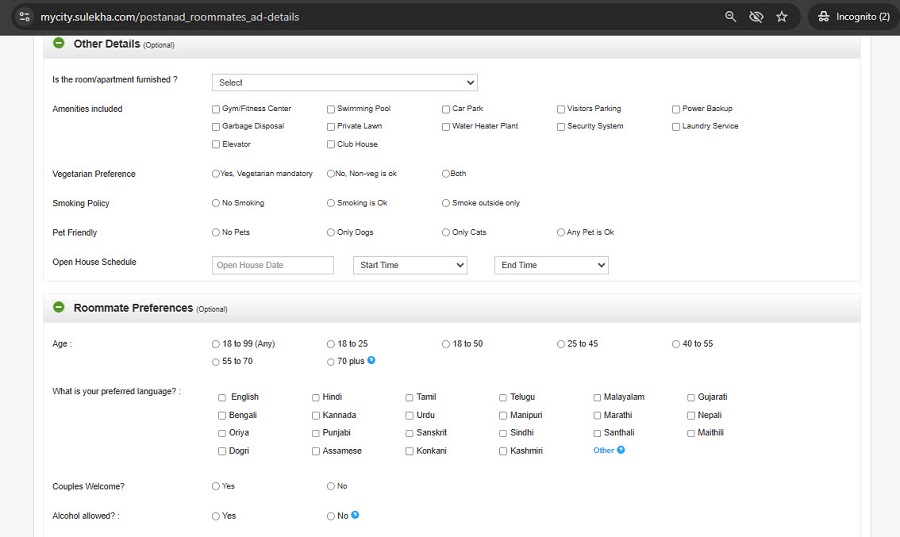900x537 pixels.
Task: Click the Open House Date field
Action: 273,265
